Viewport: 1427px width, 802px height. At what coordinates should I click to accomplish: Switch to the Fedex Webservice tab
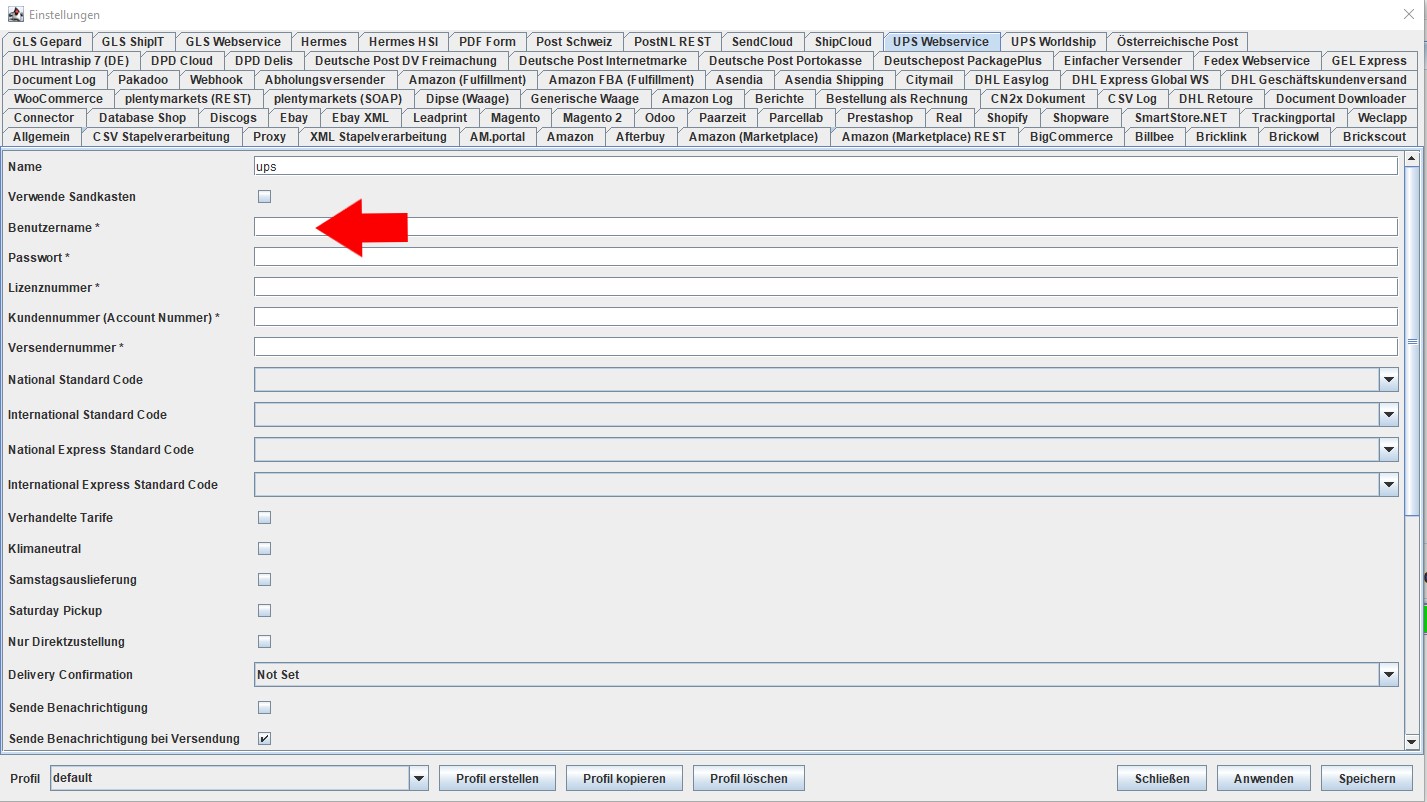pyautogui.click(x=1257, y=61)
